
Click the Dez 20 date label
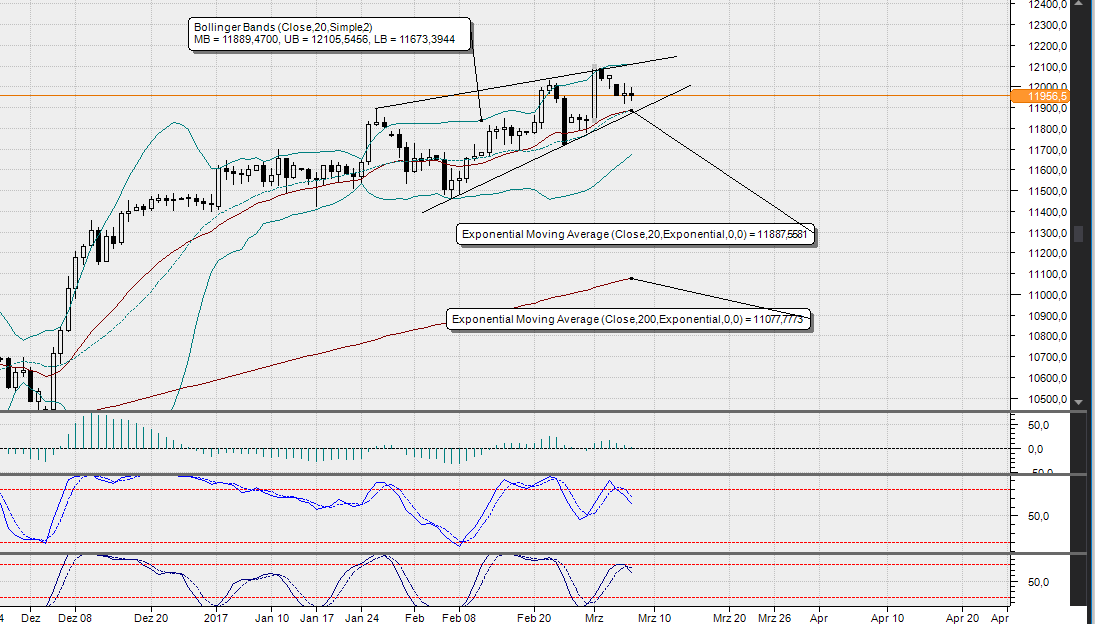[x=151, y=618]
